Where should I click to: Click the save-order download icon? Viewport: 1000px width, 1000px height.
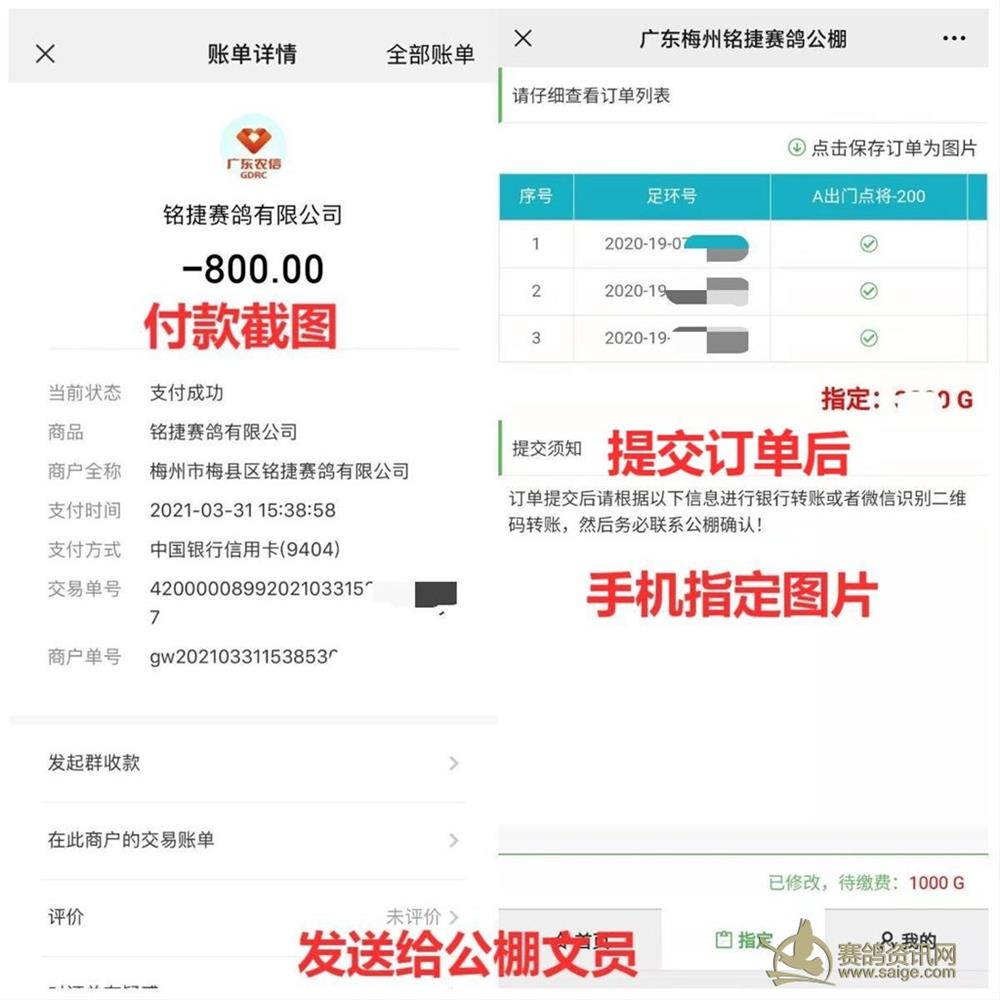[797, 147]
